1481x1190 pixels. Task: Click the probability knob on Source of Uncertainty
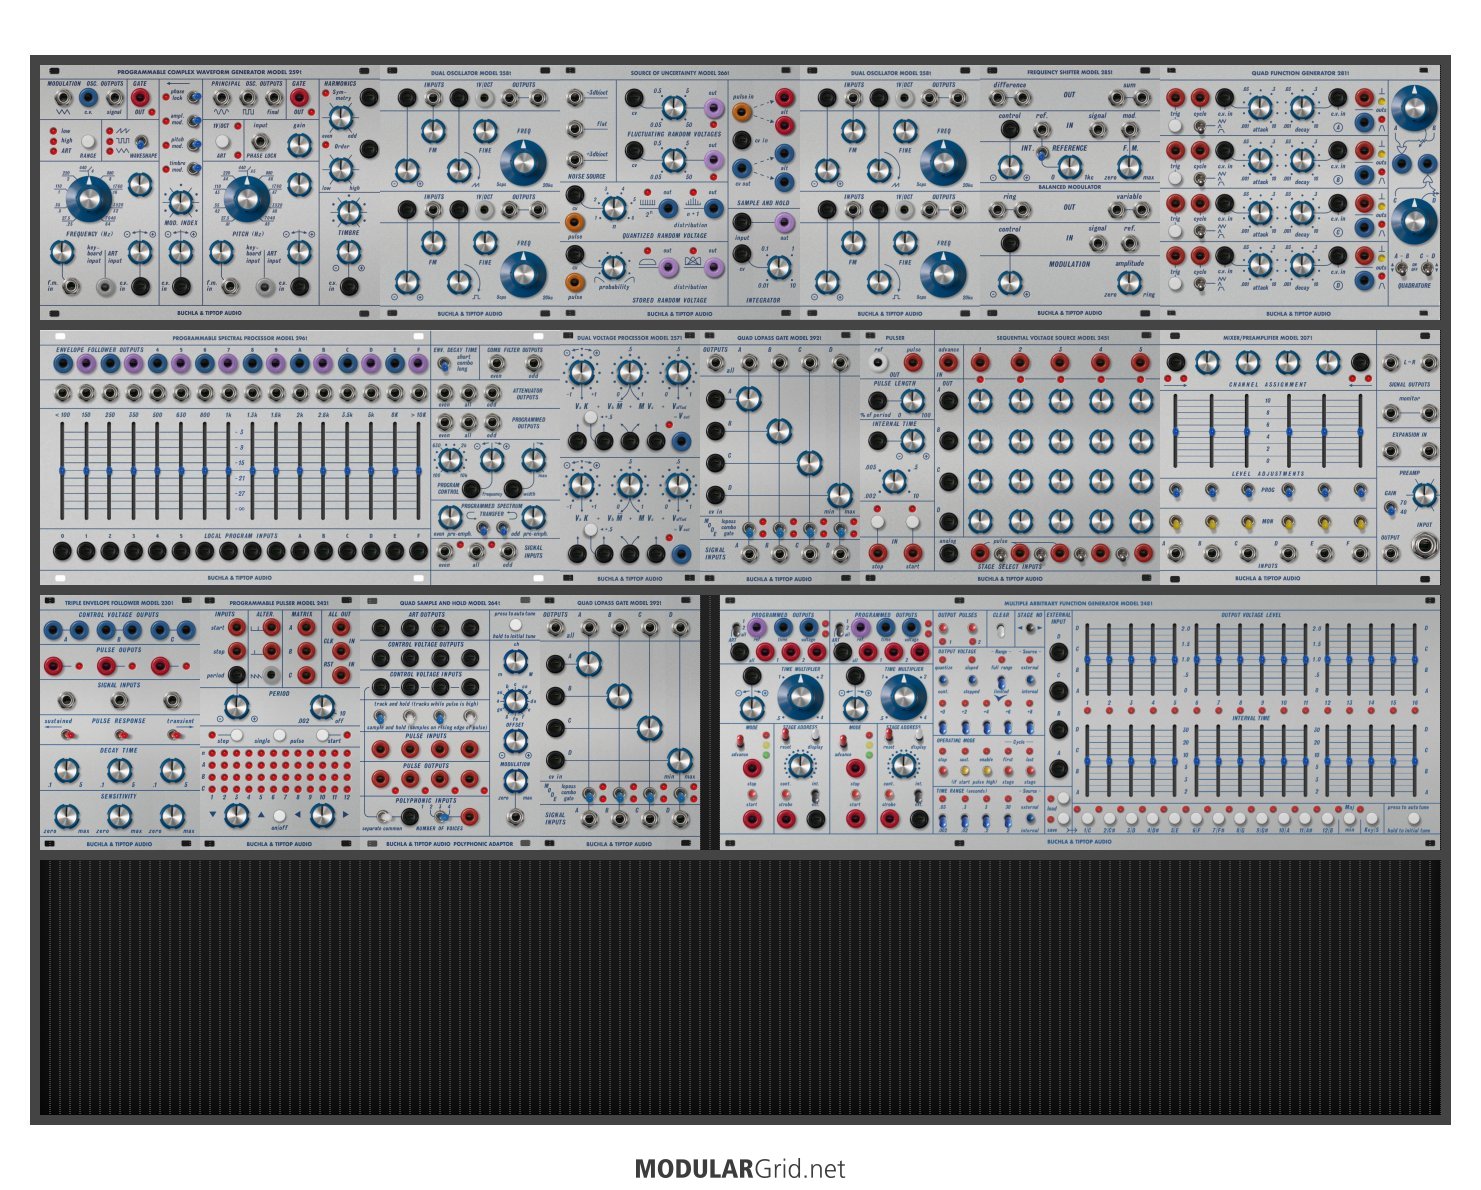coord(613,267)
